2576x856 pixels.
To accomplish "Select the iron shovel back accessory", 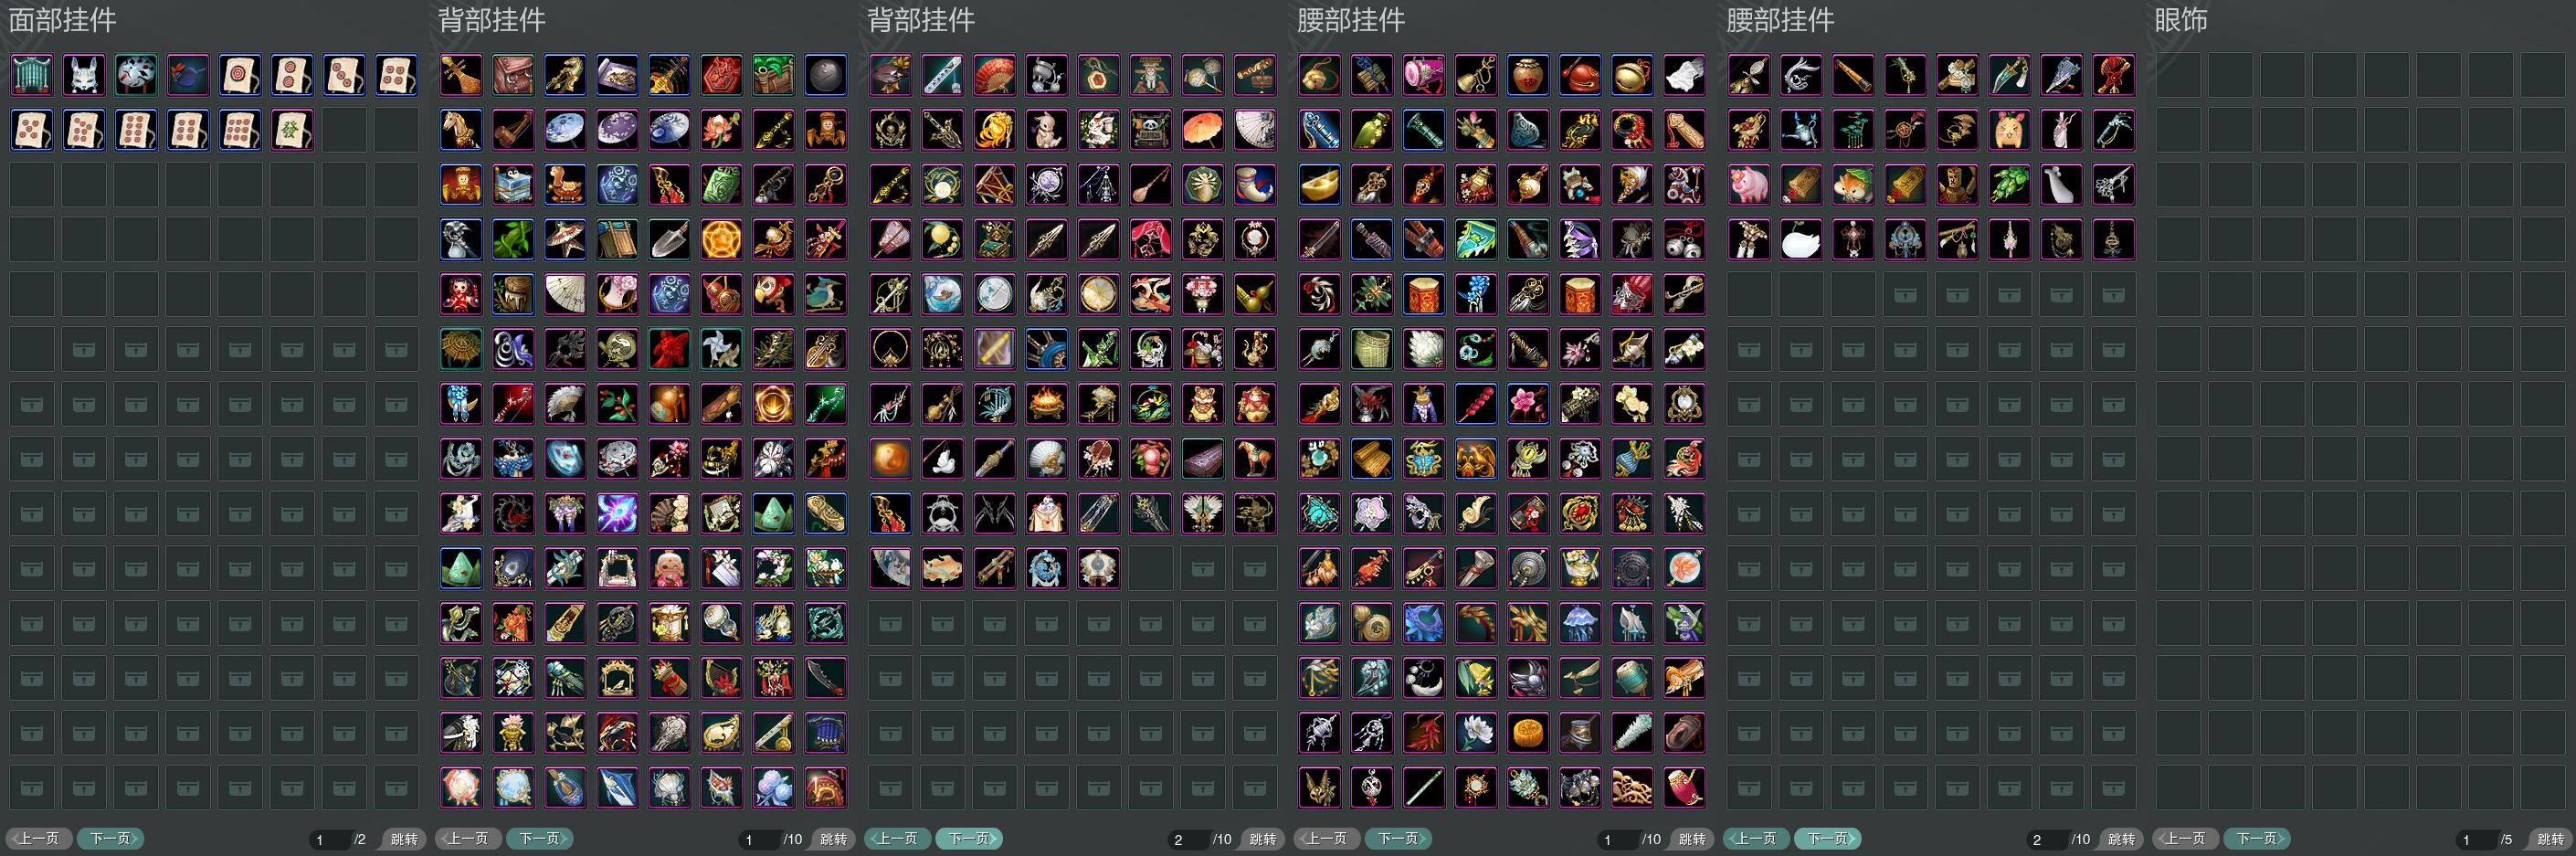I will point(669,240).
